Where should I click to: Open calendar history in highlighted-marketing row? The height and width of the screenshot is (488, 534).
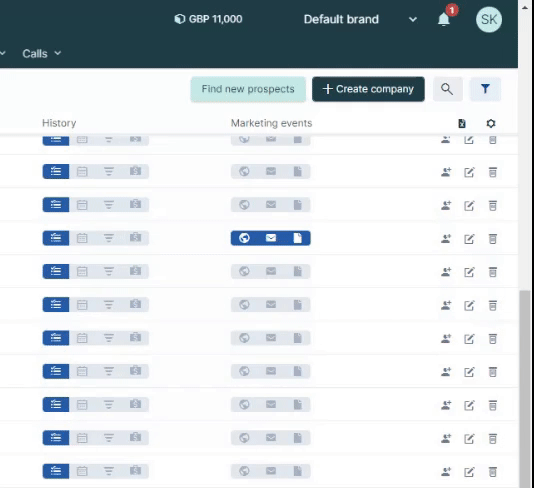pos(82,238)
